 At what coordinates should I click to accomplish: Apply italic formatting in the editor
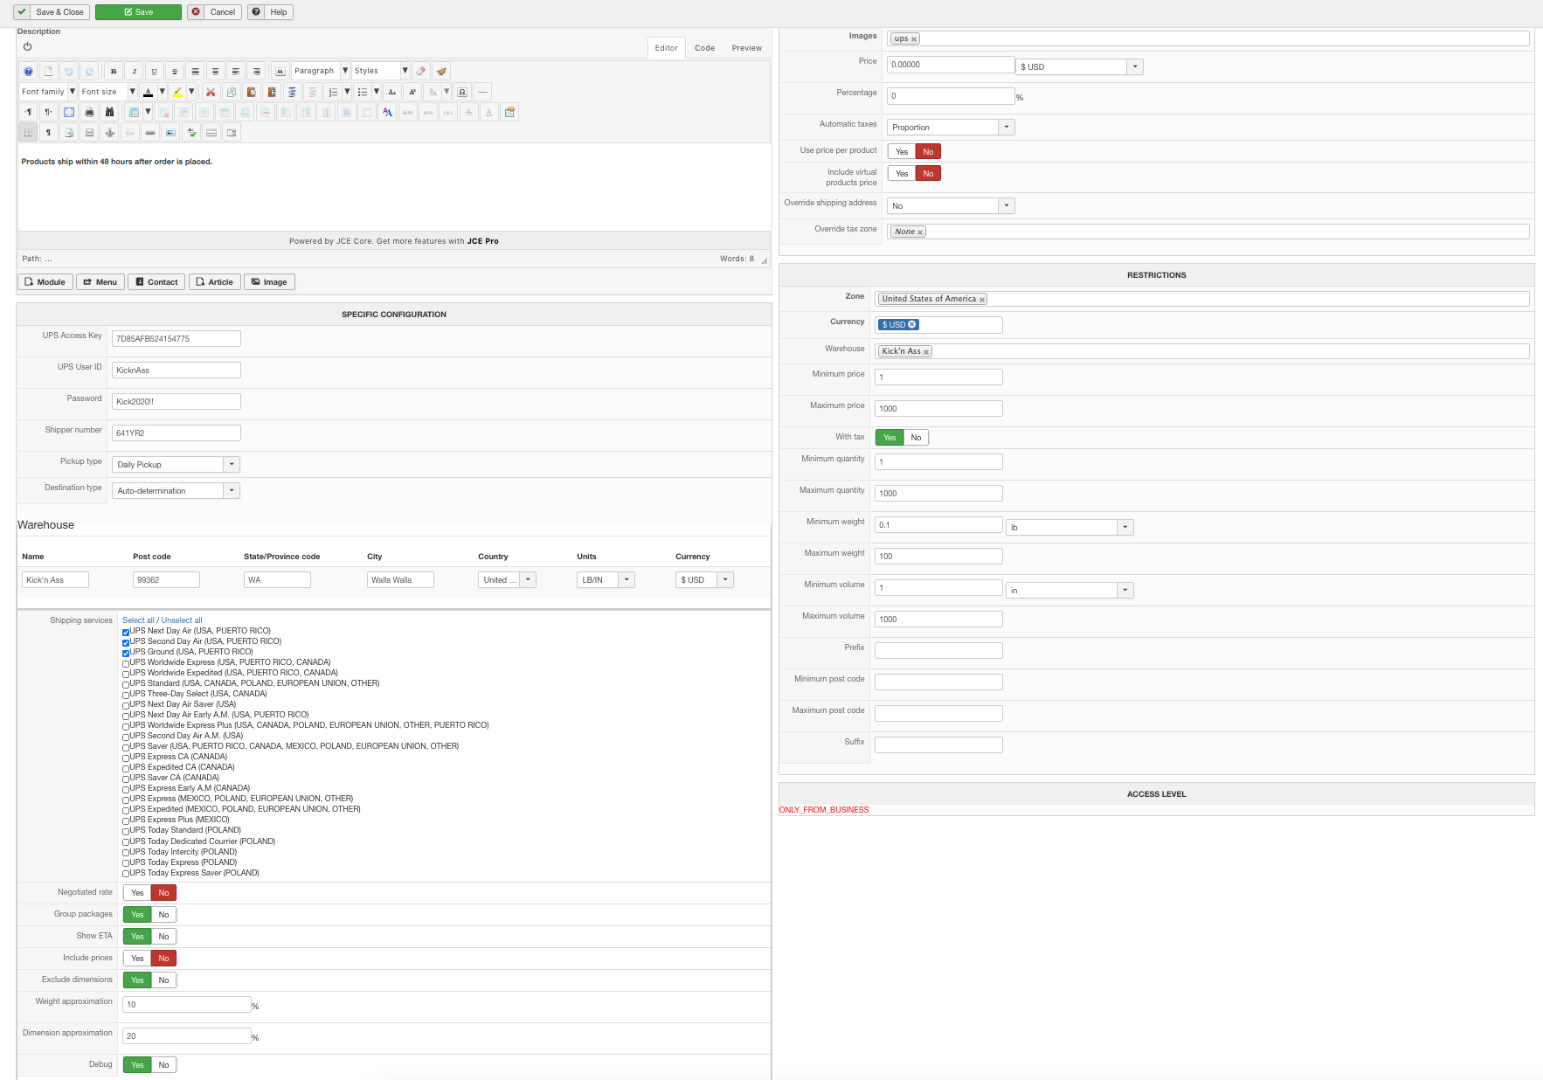134,71
